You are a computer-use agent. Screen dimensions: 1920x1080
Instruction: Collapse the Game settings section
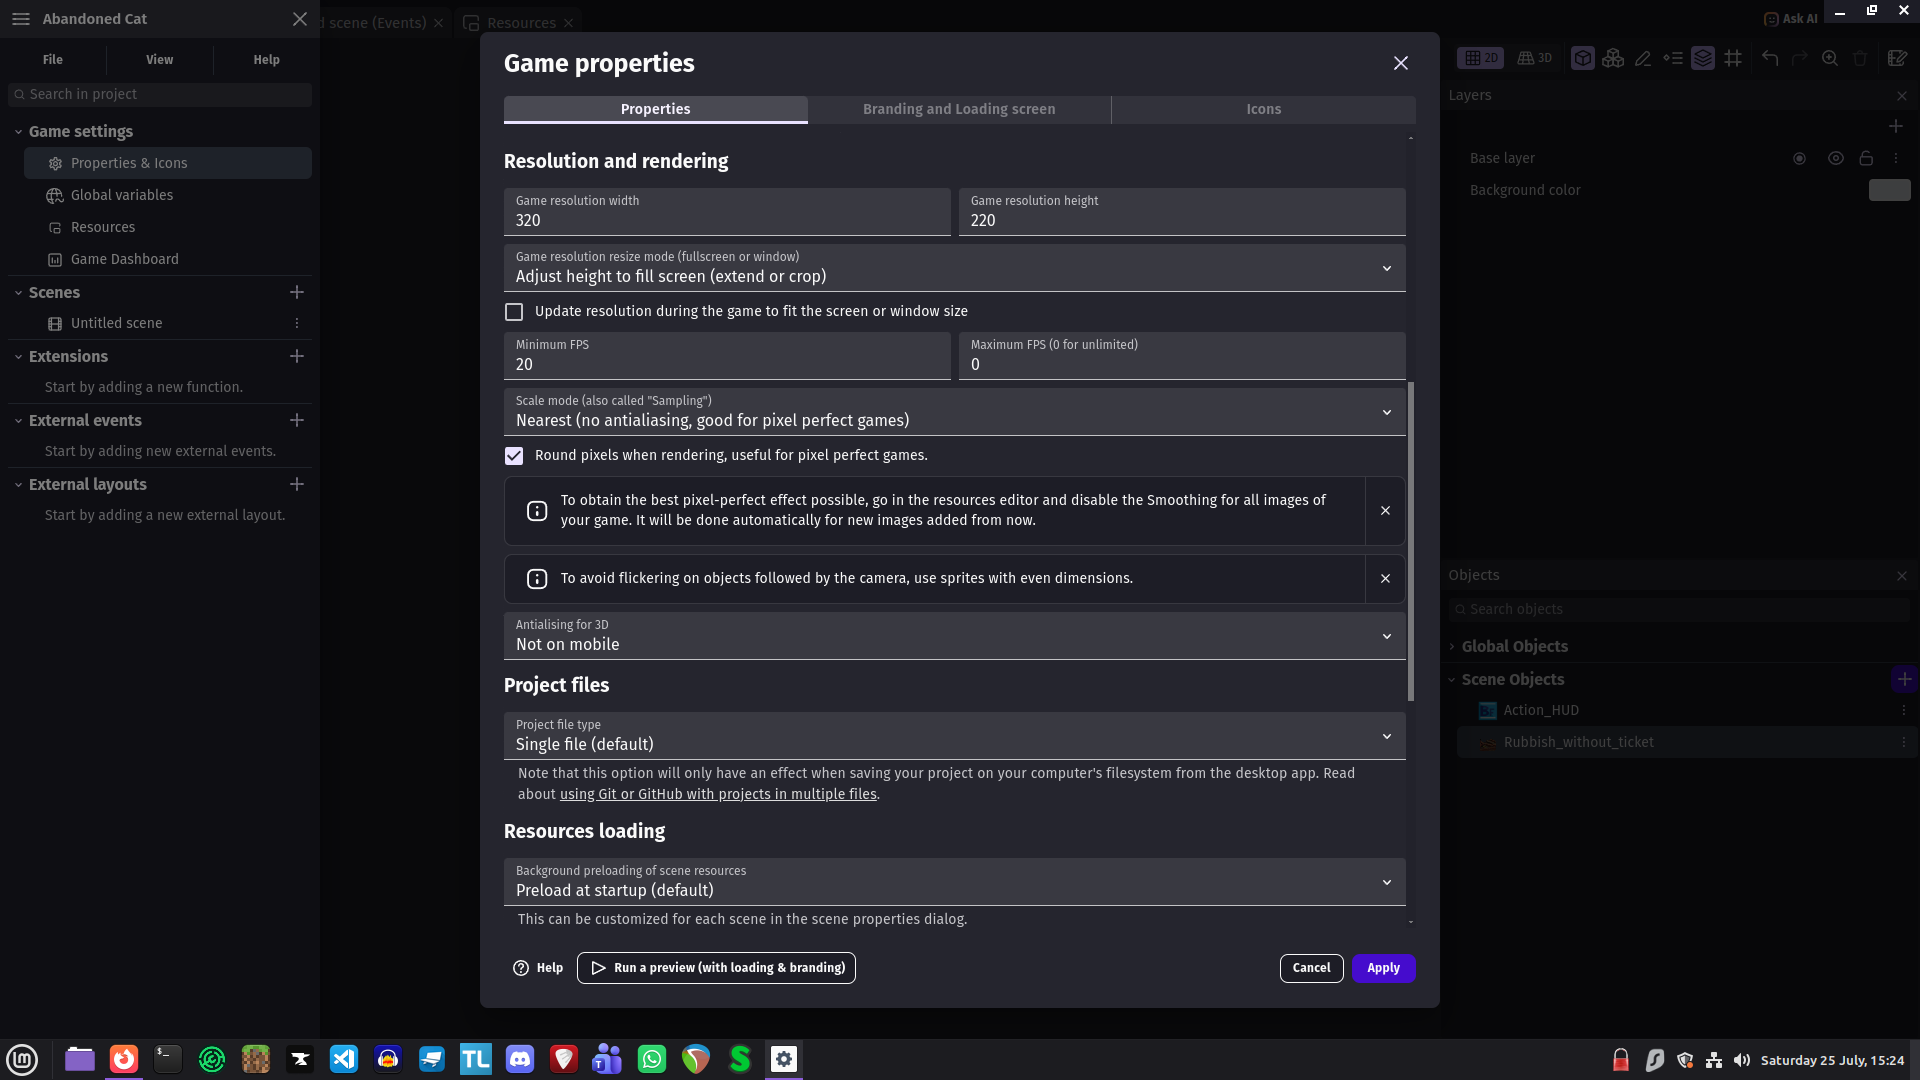pos(18,132)
